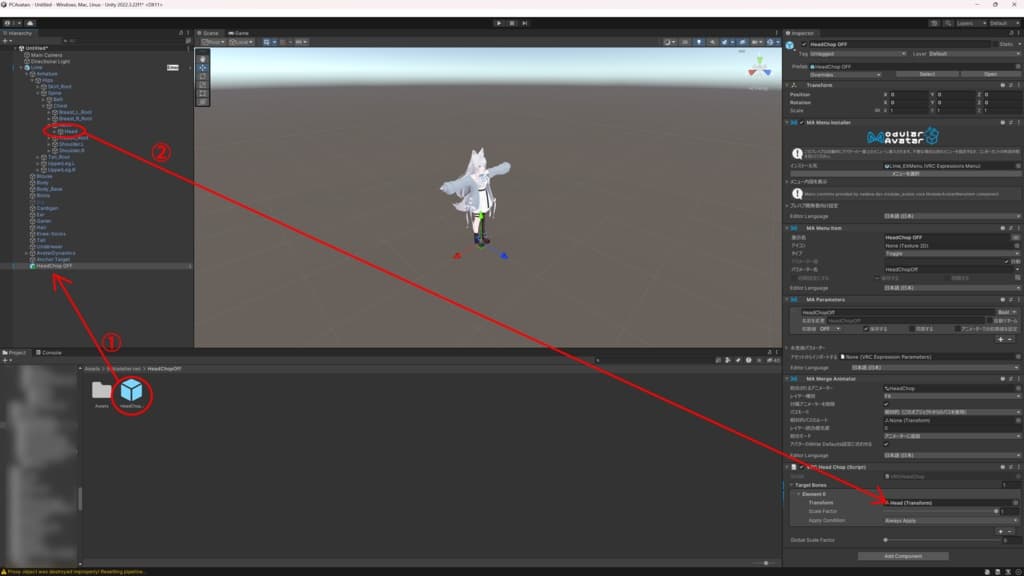Click the HeadChop prefab asset icon
This screenshot has width=1024, height=576.
click(131, 393)
